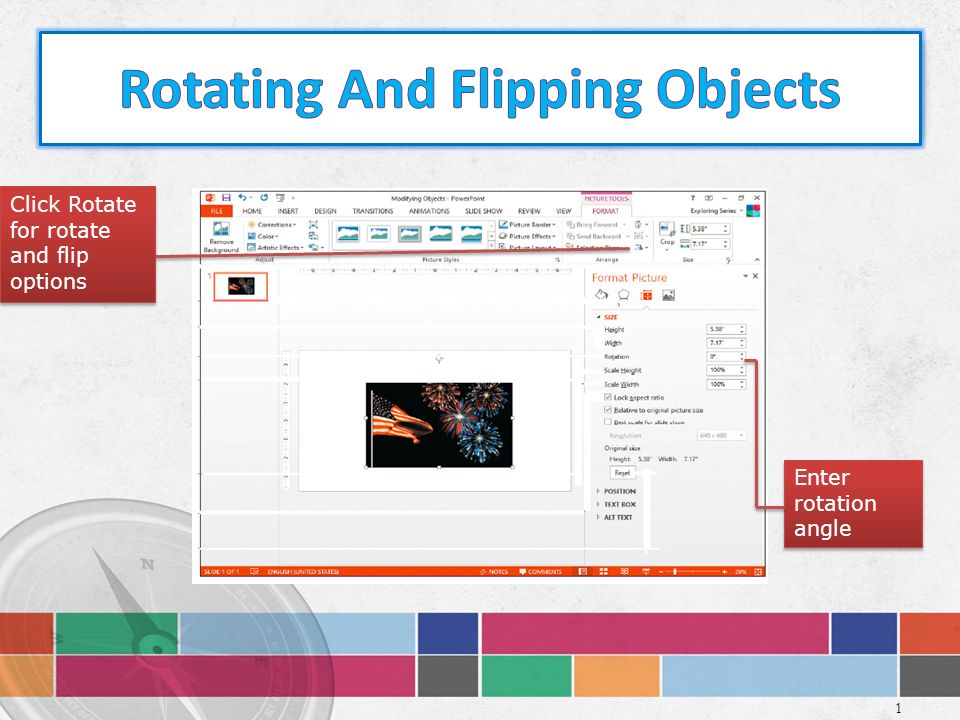
Task: Open the Corrections dropdown
Action: (272, 225)
